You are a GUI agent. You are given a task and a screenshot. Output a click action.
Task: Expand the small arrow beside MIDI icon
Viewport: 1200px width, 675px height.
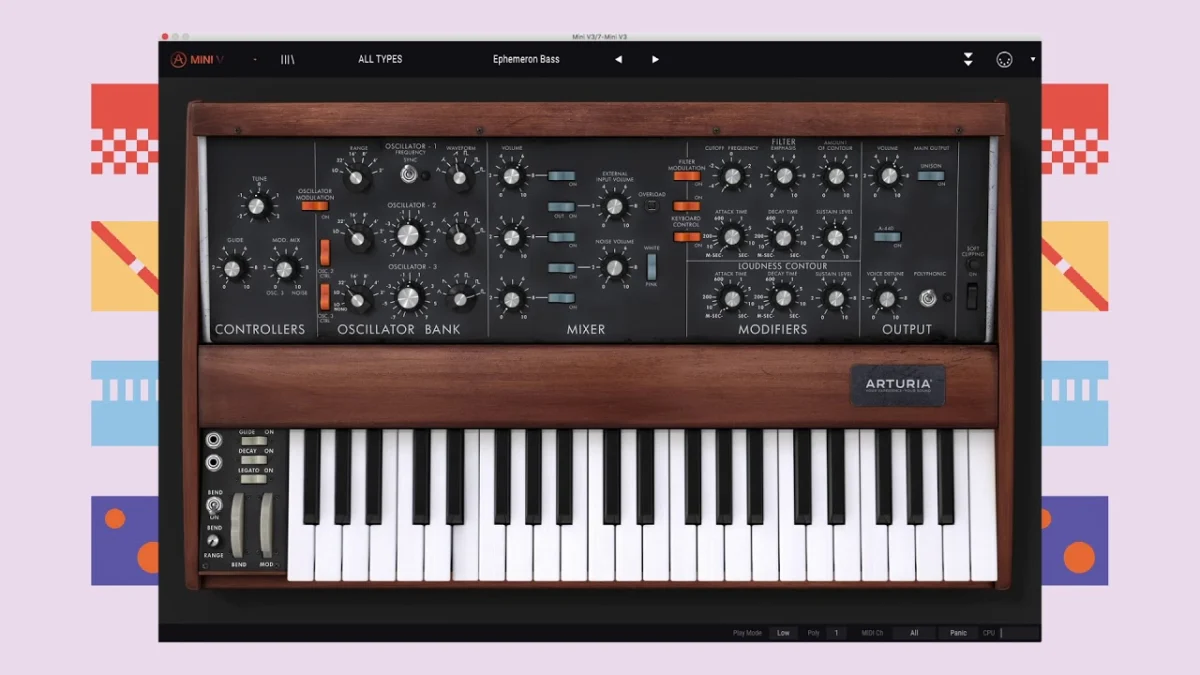click(x=1032, y=60)
